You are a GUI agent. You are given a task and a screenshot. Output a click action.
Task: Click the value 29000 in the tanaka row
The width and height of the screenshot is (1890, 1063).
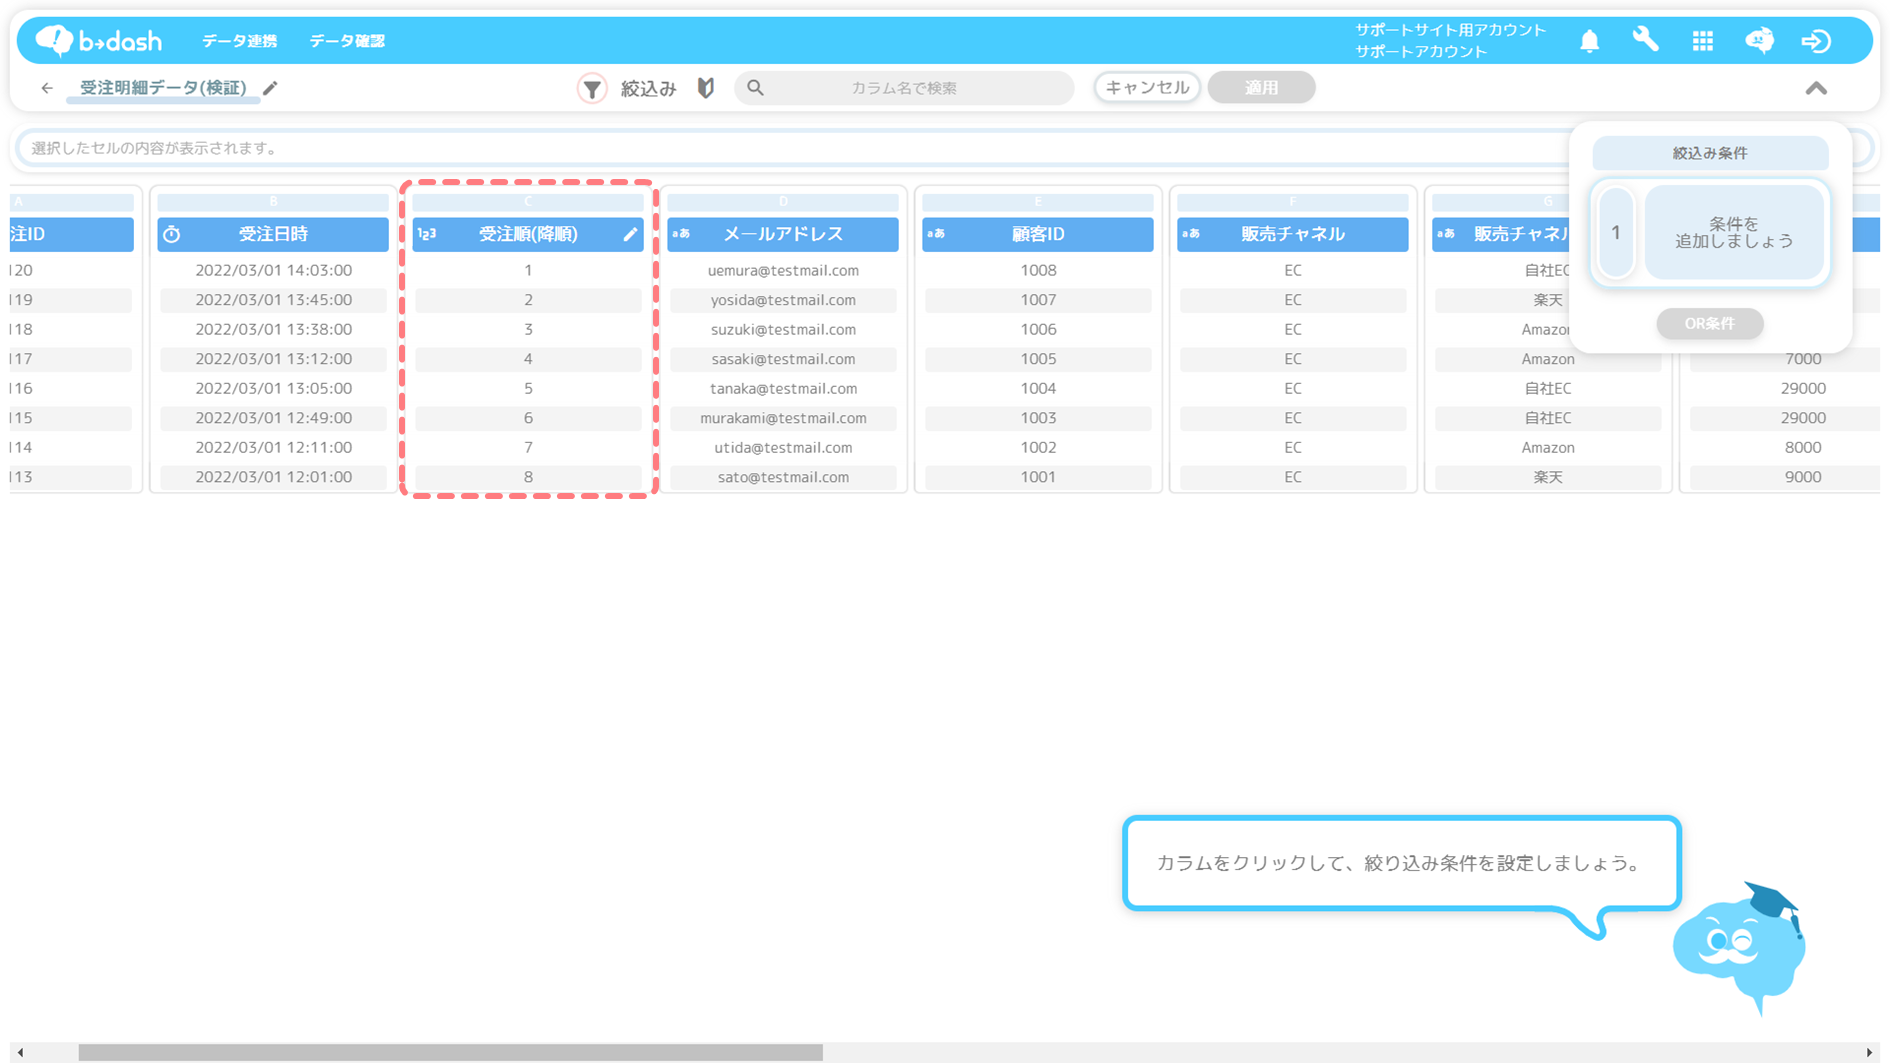[x=1803, y=388]
